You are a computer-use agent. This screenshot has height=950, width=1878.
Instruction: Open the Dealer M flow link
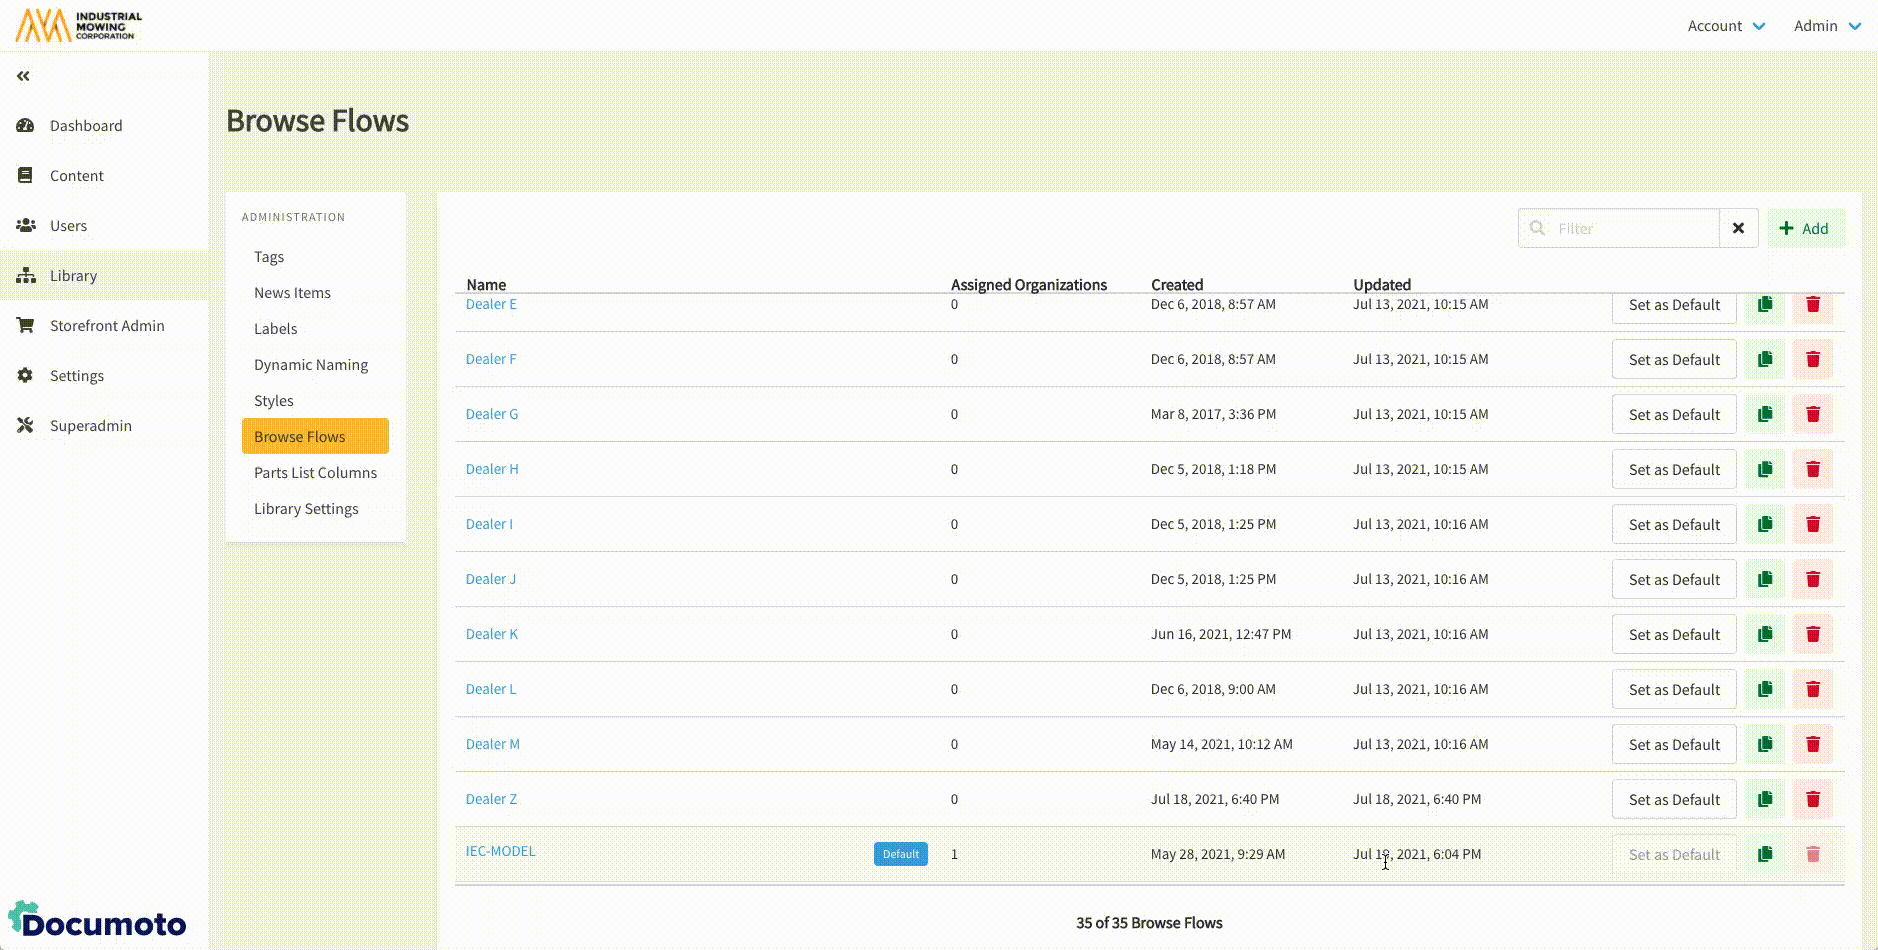(x=492, y=744)
